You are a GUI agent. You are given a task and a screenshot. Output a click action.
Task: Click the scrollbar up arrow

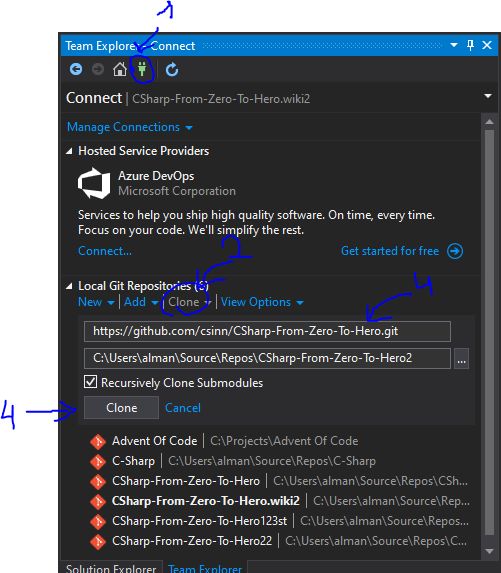pyautogui.click(x=489, y=121)
